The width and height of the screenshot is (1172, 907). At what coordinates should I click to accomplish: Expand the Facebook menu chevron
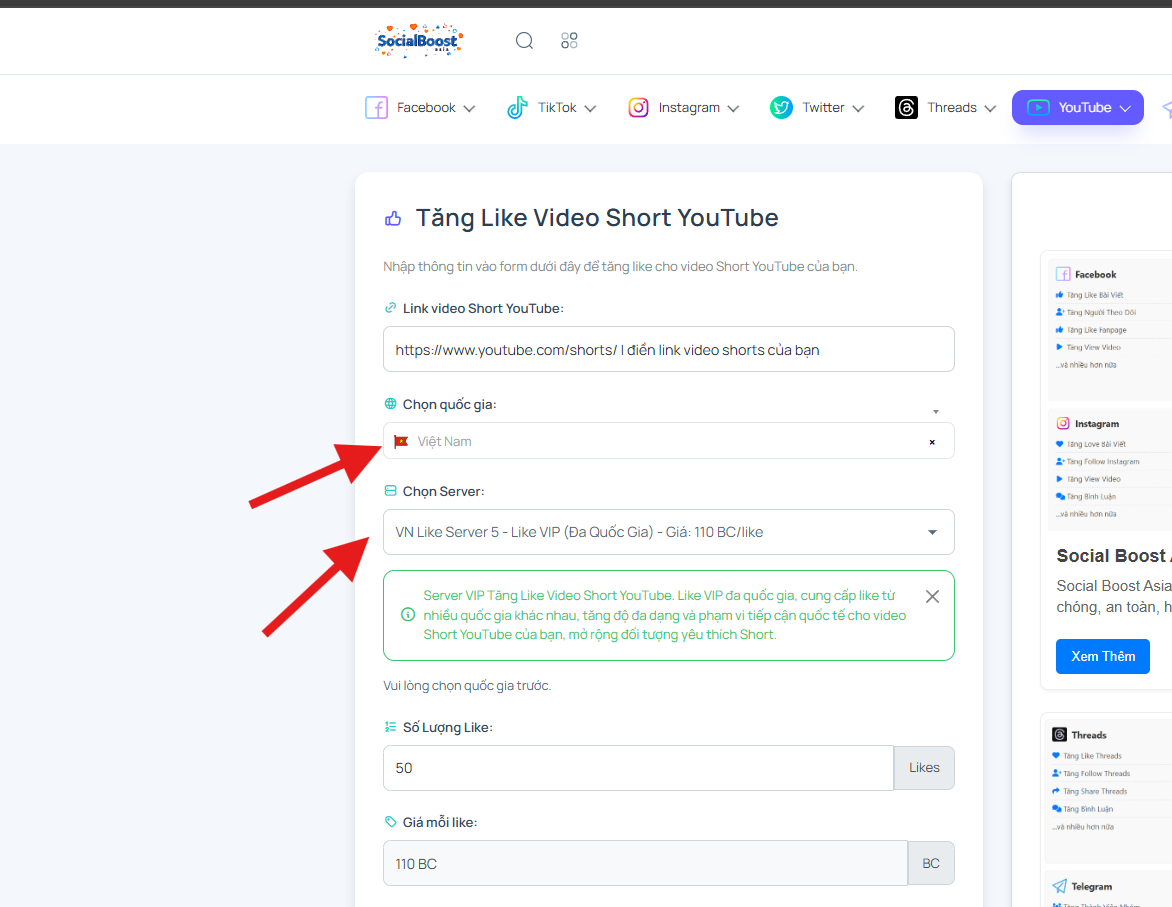click(x=469, y=108)
